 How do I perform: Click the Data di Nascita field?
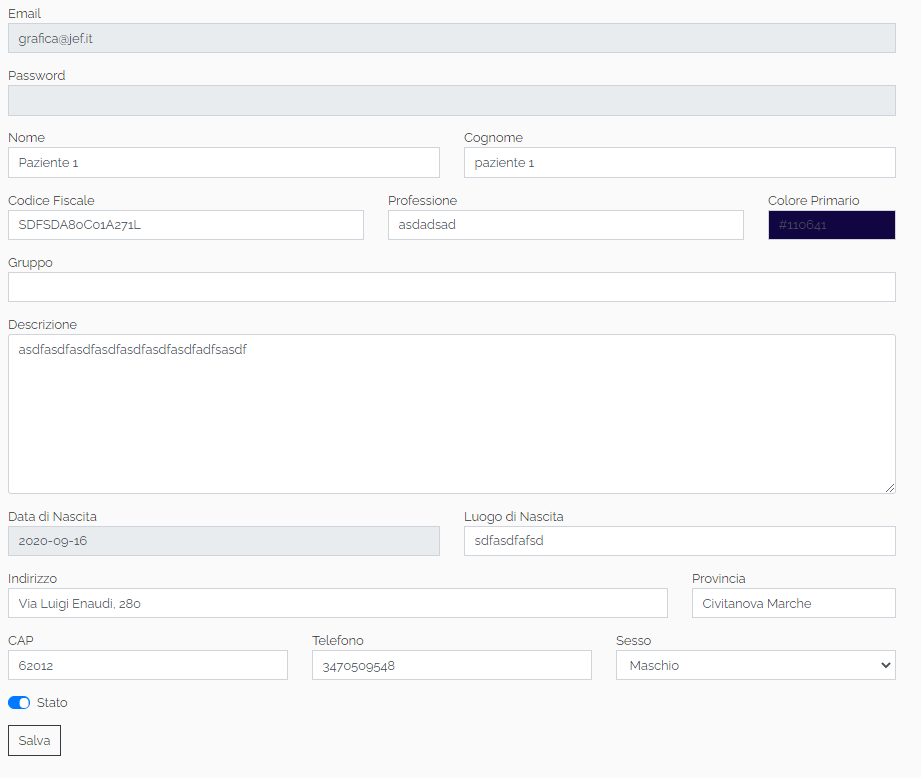tap(223, 541)
